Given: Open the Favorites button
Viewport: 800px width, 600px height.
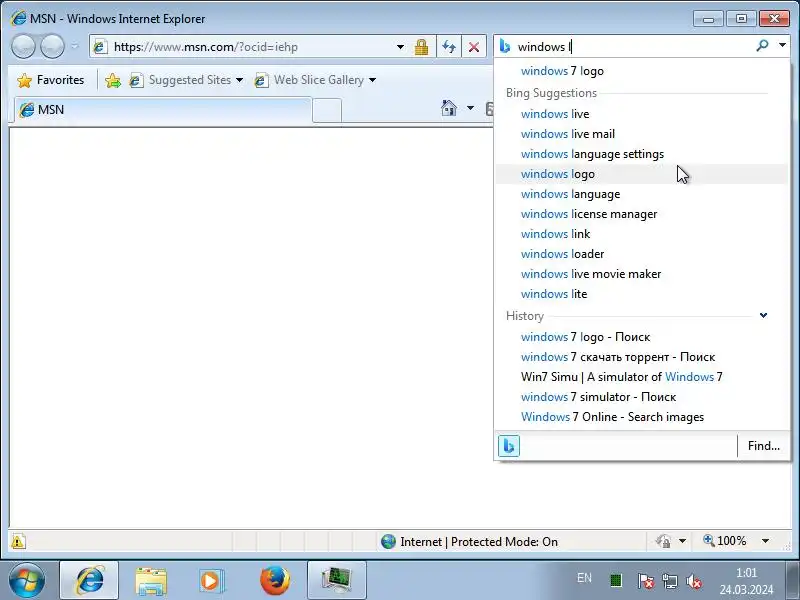Looking at the screenshot, I should click(51, 80).
